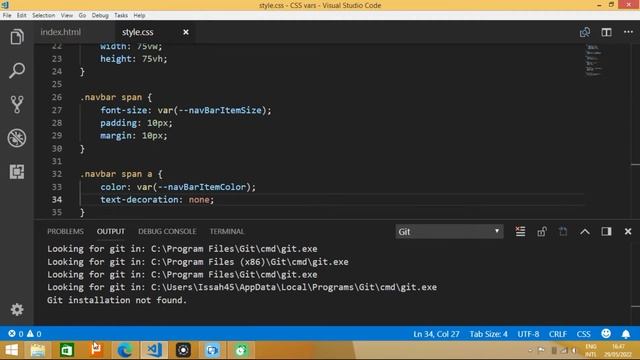Click the warnings count in status bar
The image size is (640, 360).
coord(34,333)
